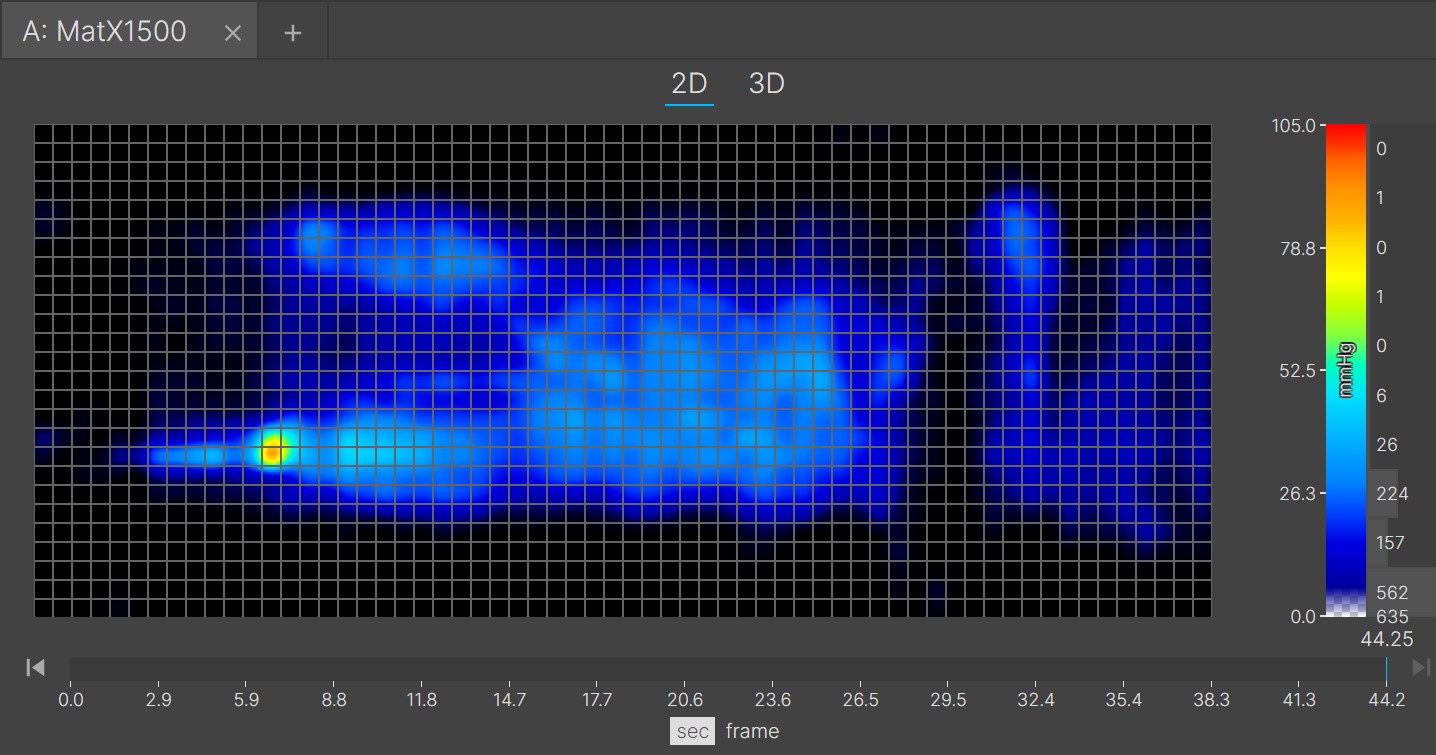Click the histogram bar labeled 224
1436x755 pixels.
[x=1383, y=493]
